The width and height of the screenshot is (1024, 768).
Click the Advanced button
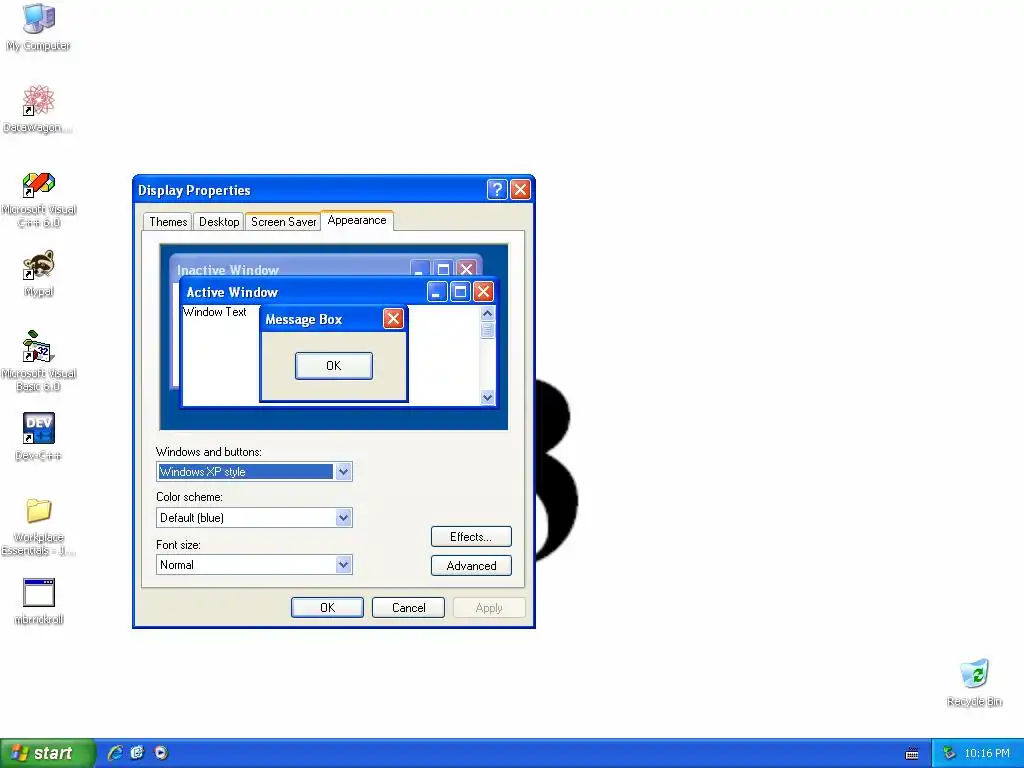tap(471, 566)
